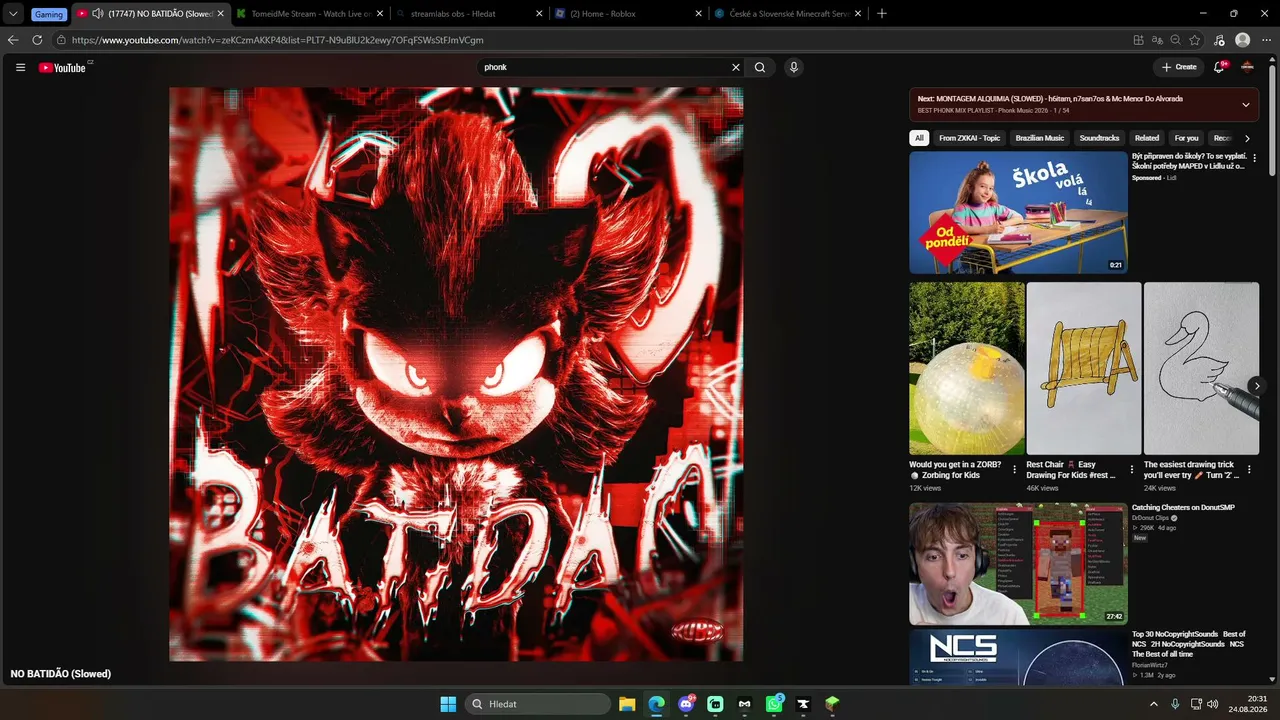Close the Home - Roblox tab

click(698, 14)
